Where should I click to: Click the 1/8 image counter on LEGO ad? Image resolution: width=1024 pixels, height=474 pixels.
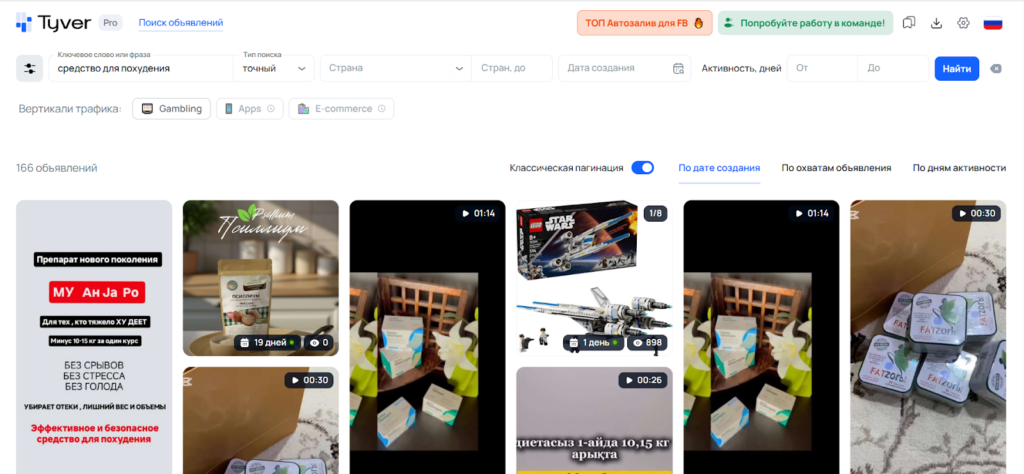655,213
